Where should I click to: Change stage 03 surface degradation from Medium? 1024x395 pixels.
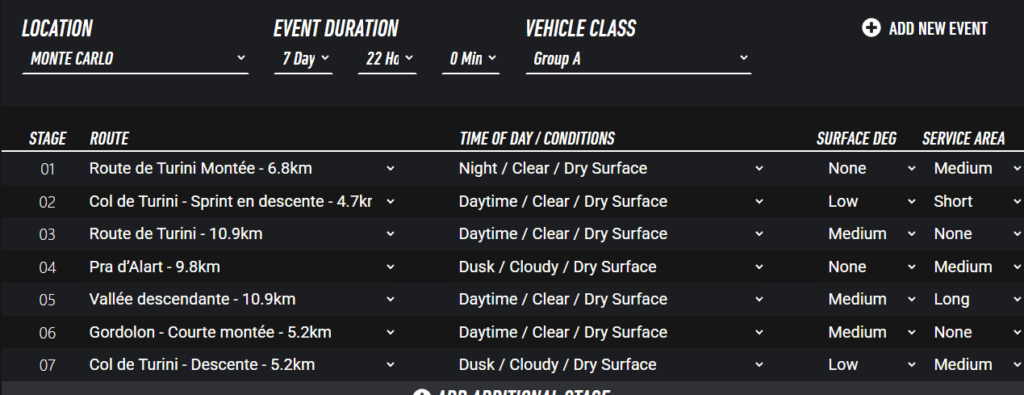(x=872, y=234)
